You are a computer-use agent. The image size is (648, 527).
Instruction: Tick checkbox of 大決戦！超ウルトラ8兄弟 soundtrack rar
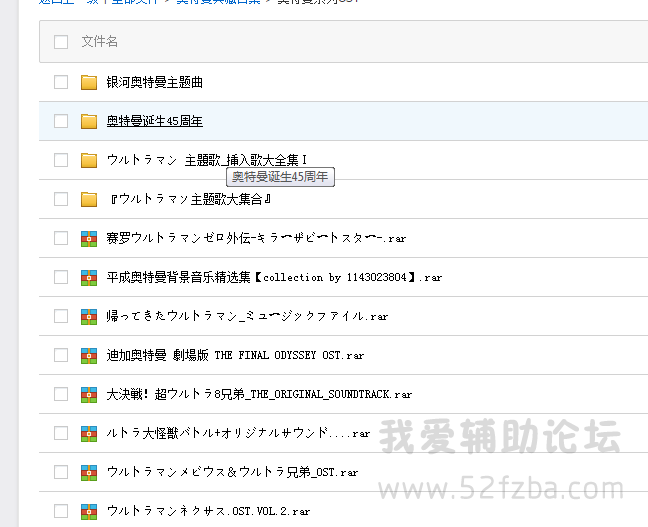tap(61, 394)
